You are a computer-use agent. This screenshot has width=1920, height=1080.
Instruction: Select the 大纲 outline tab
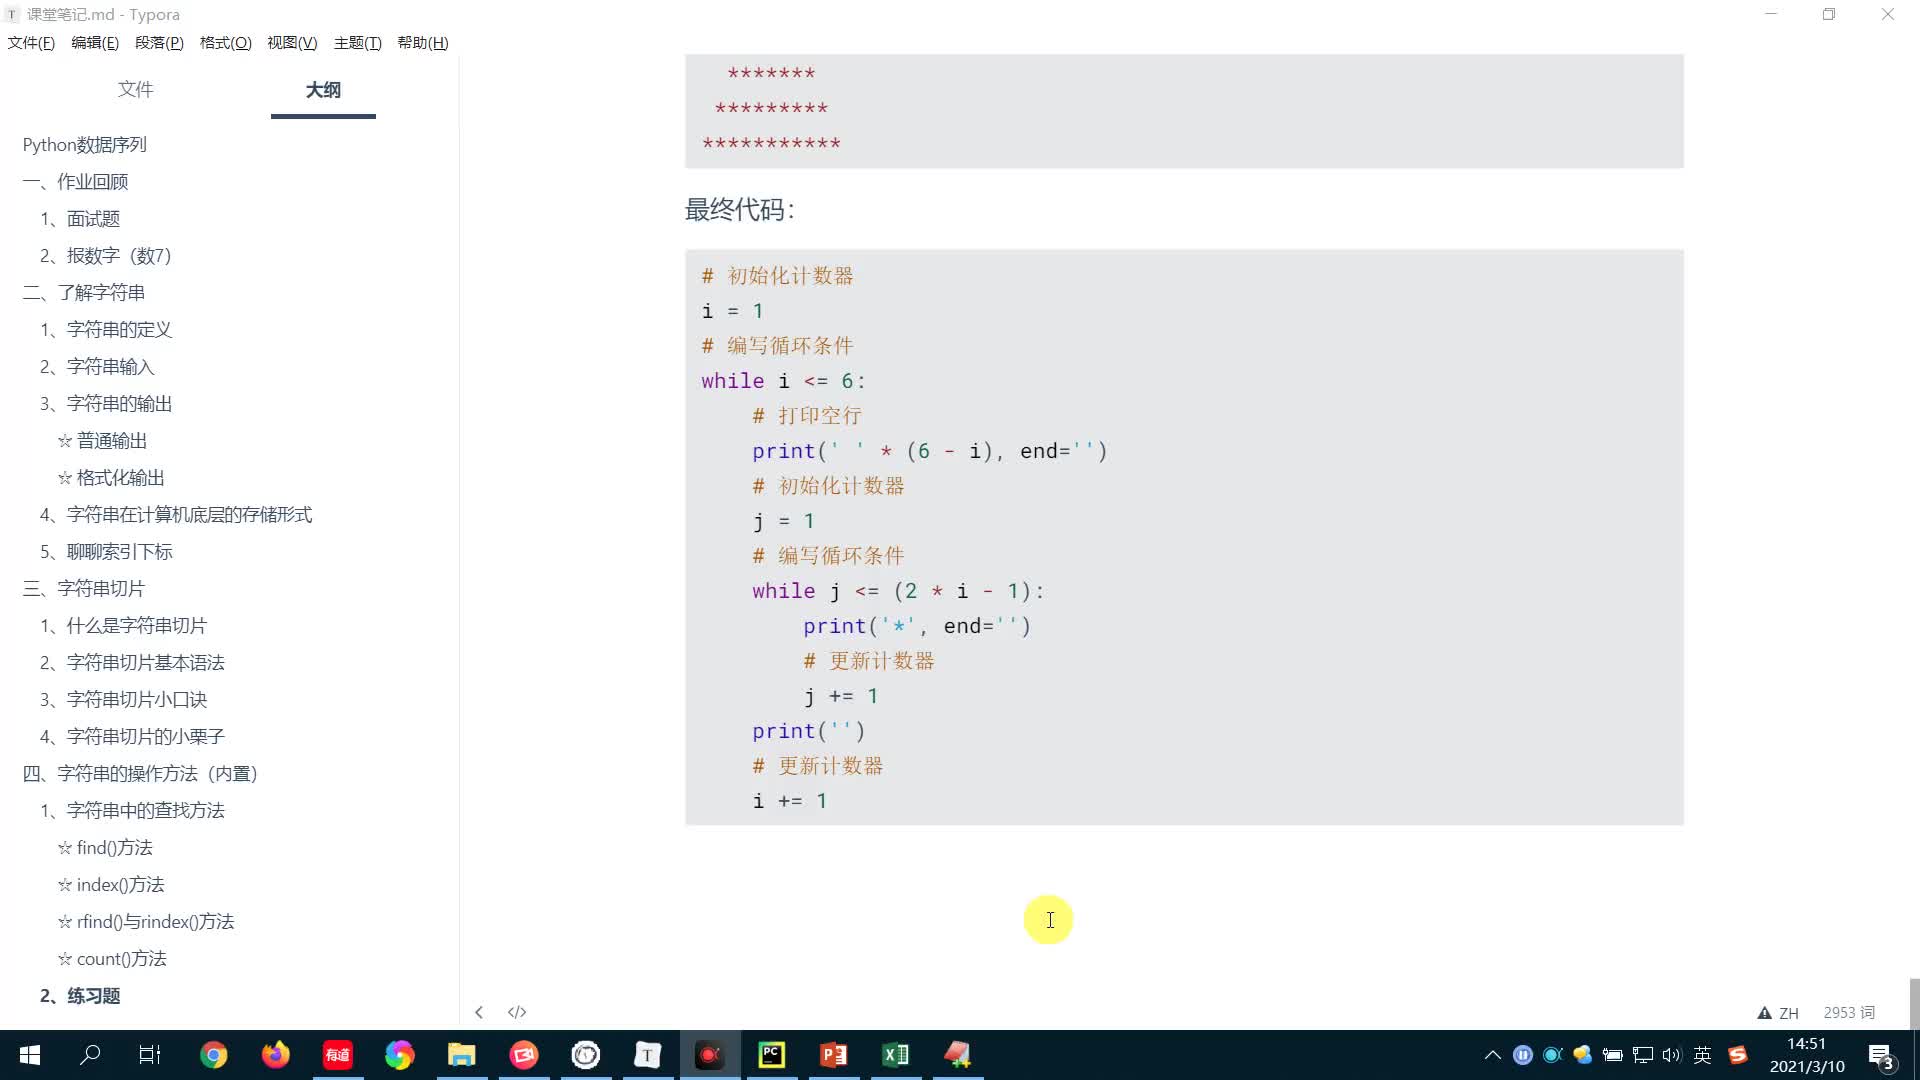pyautogui.click(x=323, y=90)
